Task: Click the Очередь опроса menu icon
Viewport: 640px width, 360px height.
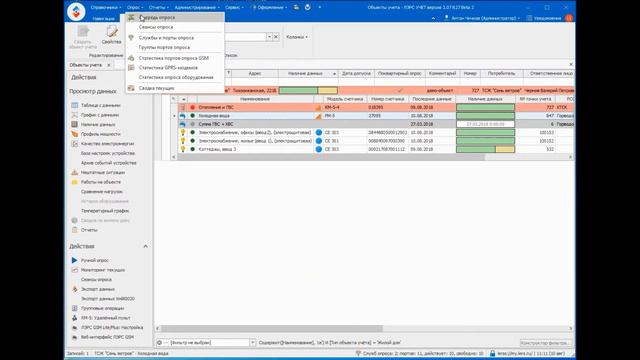Action: [131, 18]
